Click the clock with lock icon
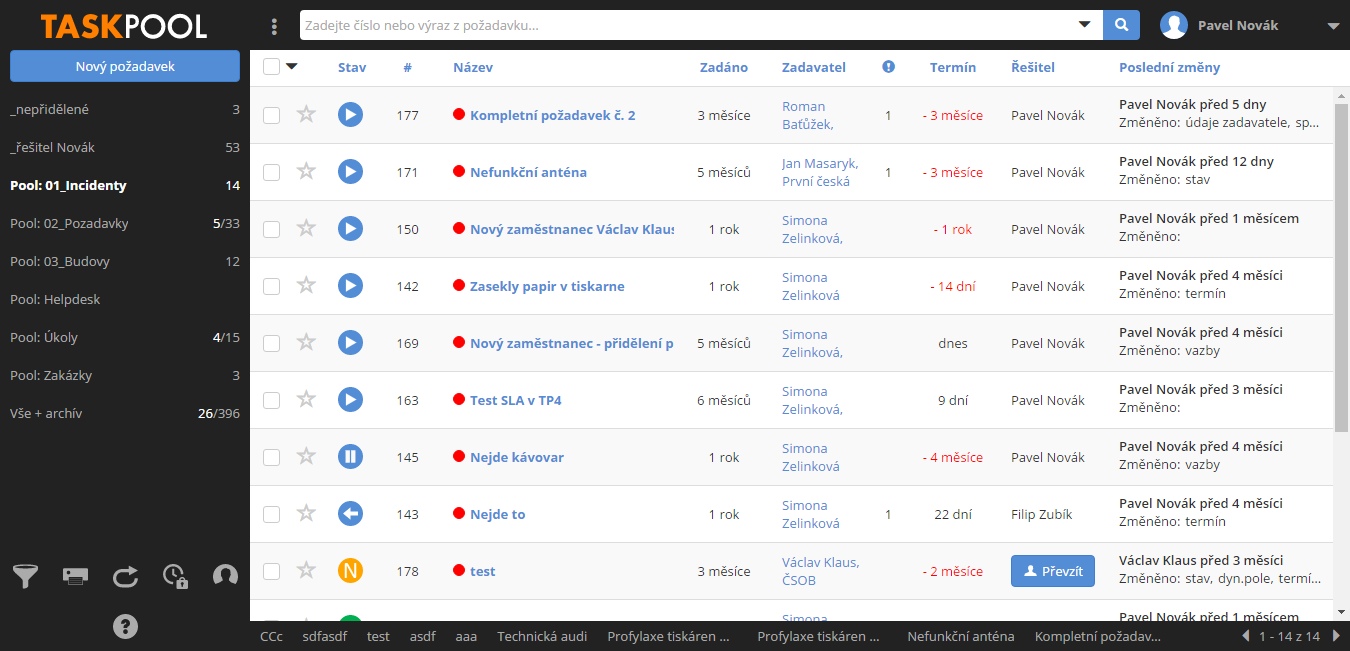This screenshot has width=1350, height=651. (x=176, y=576)
